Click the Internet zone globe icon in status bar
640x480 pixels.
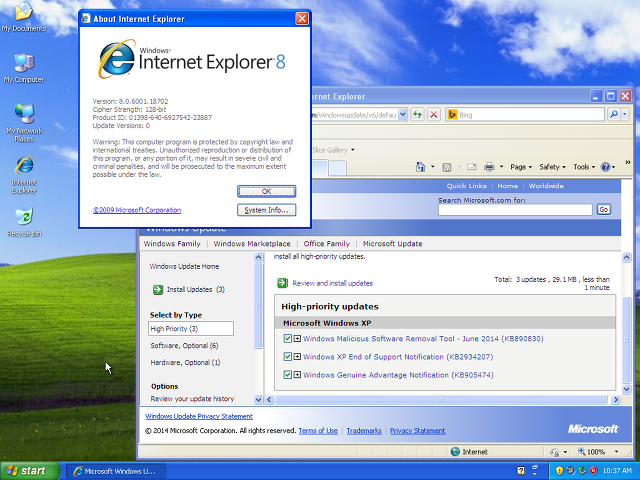[x=455, y=452]
